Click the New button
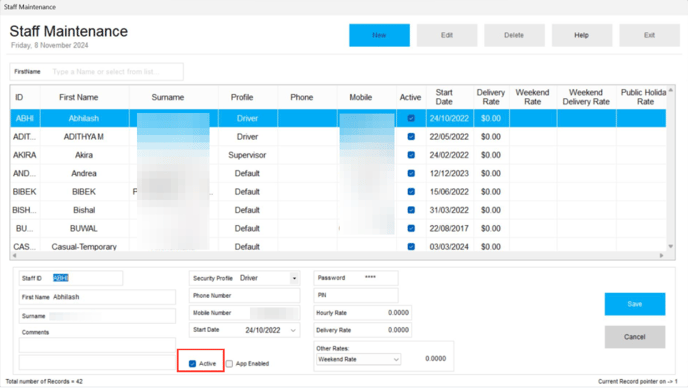Viewport: 688px width, 388px height. [x=379, y=35]
